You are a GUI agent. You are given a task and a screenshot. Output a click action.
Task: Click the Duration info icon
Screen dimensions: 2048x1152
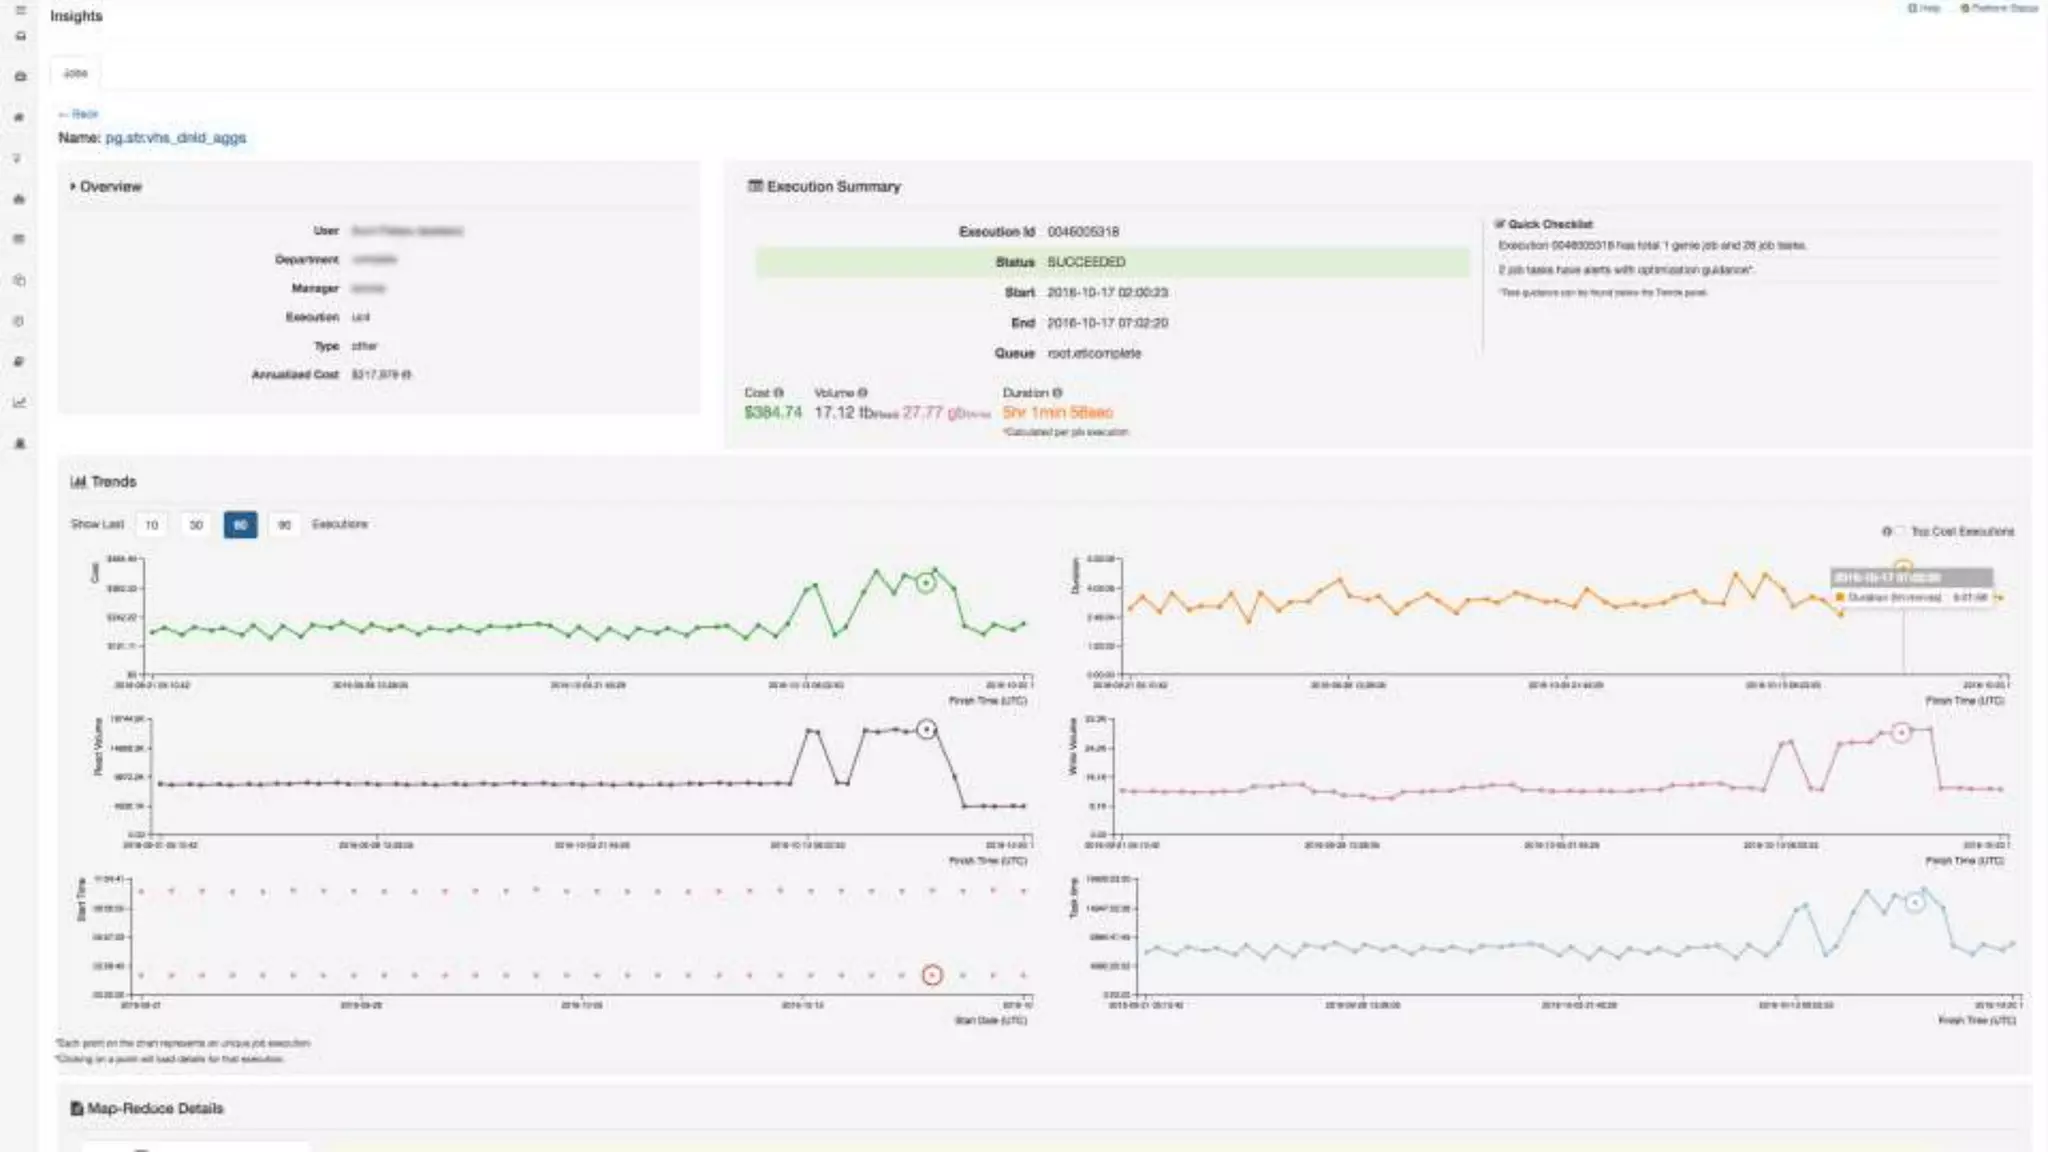(x=1057, y=393)
